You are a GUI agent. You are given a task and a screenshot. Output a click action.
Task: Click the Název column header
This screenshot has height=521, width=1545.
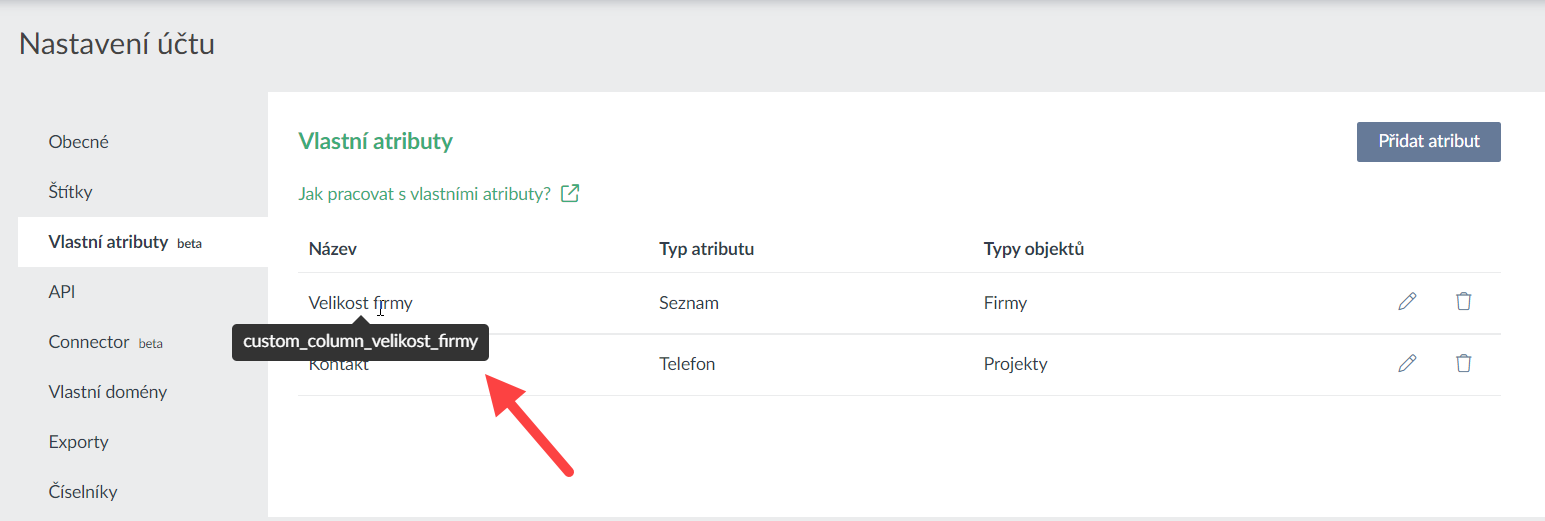click(x=333, y=249)
